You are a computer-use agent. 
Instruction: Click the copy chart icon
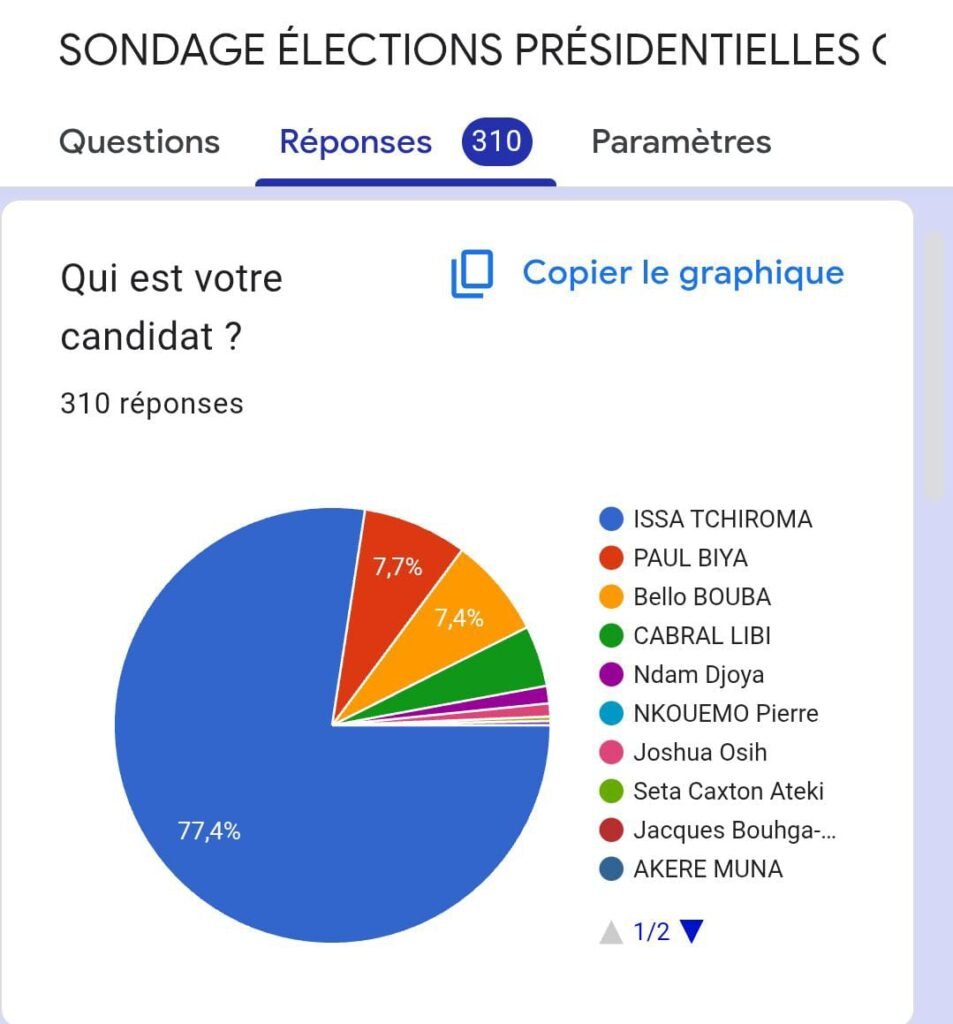click(x=472, y=274)
